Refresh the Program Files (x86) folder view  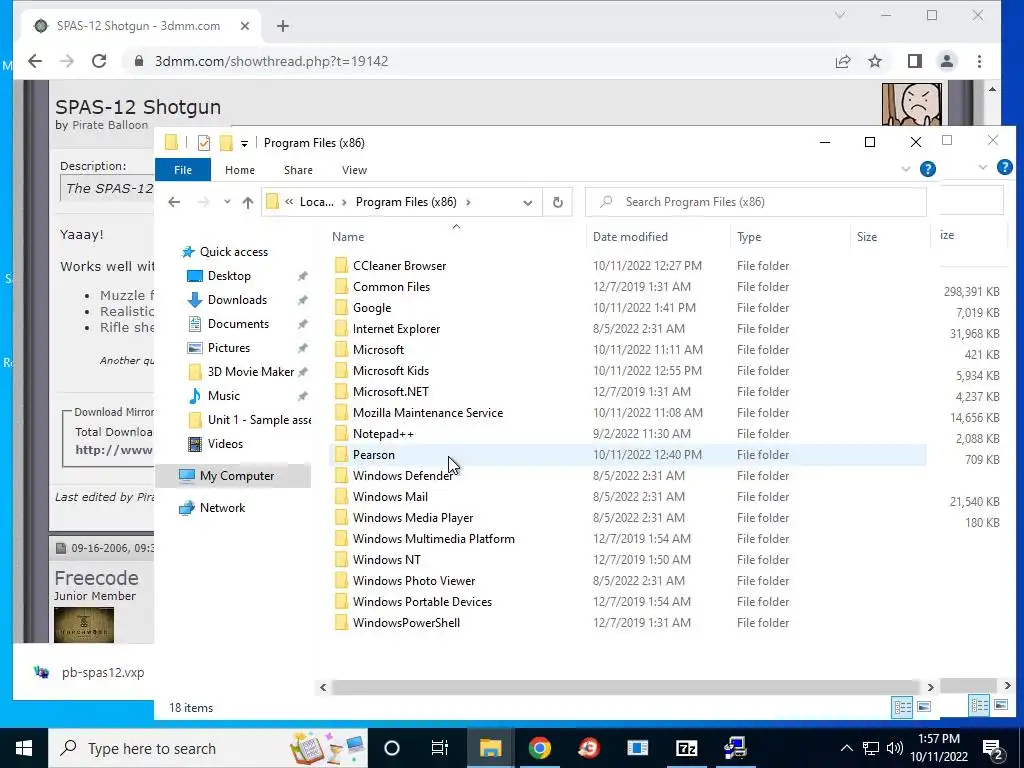[x=558, y=202]
